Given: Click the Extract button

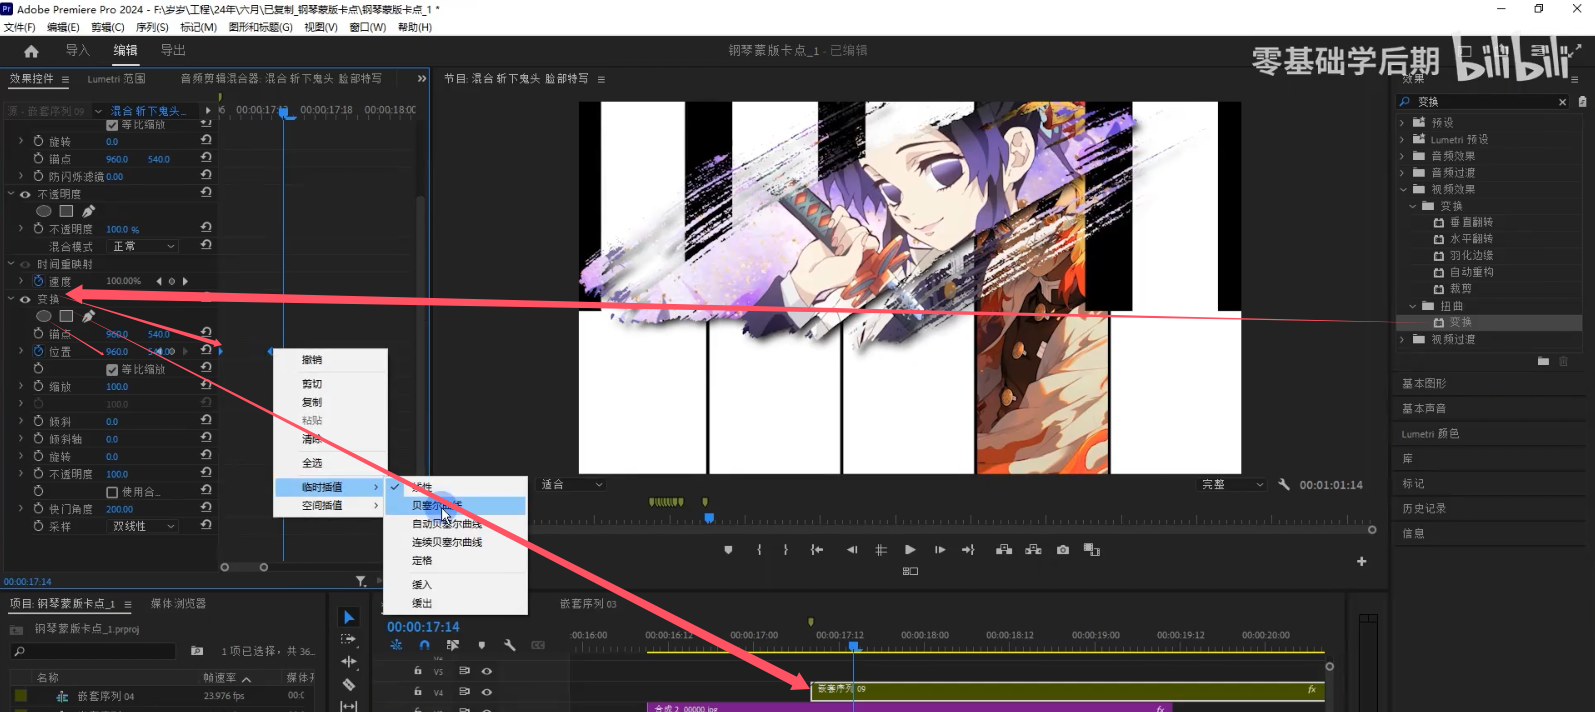Looking at the screenshot, I should coord(1033,550).
